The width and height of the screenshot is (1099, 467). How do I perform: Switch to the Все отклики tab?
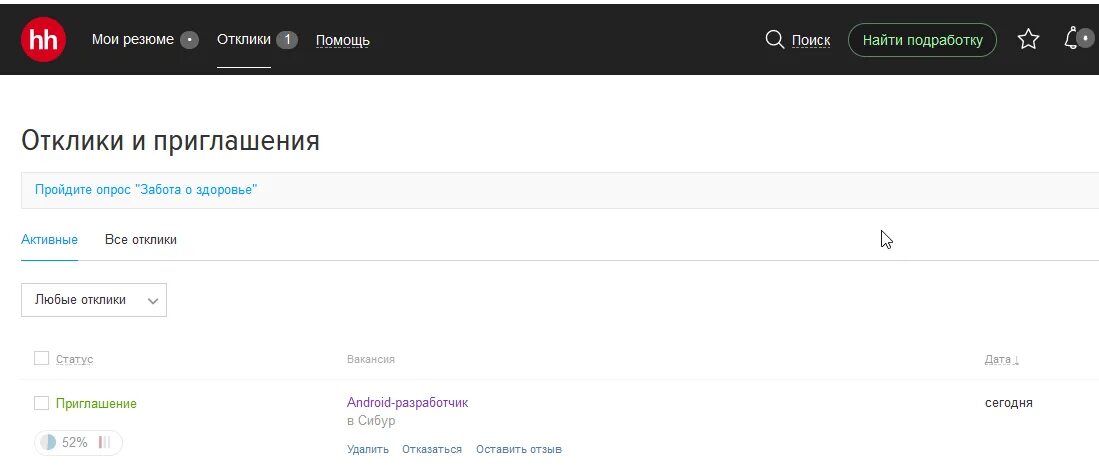(x=141, y=240)
